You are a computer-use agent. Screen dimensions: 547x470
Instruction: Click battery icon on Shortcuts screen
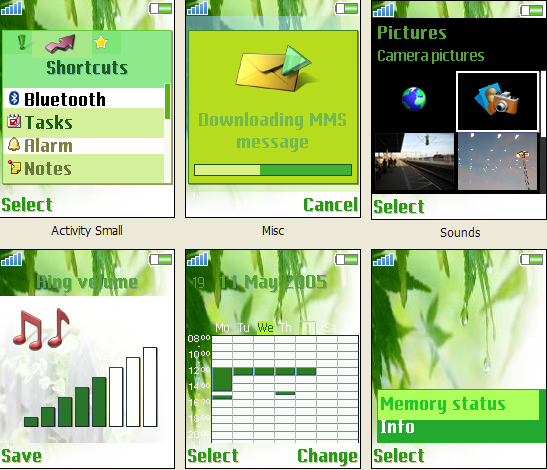click(x=161, y=8)
